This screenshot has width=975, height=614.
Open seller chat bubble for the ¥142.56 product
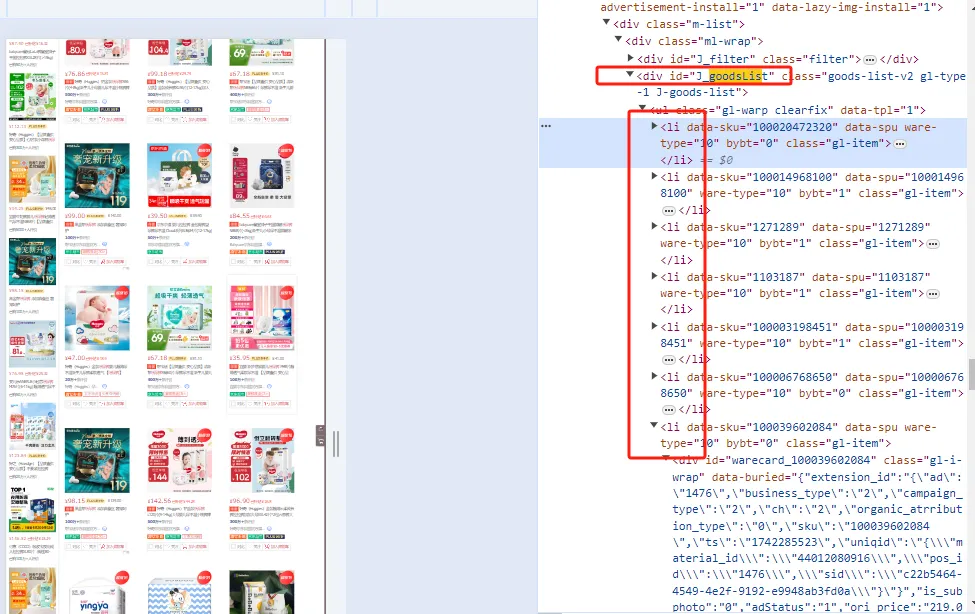(187, 529)
